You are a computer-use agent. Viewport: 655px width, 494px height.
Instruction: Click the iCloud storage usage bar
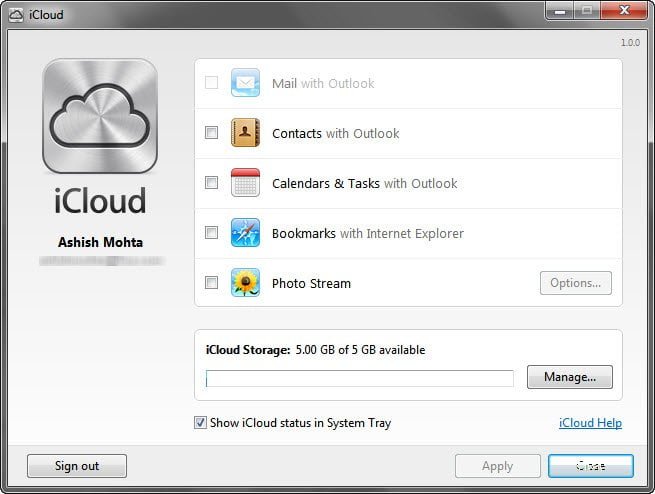coord(360,378)
